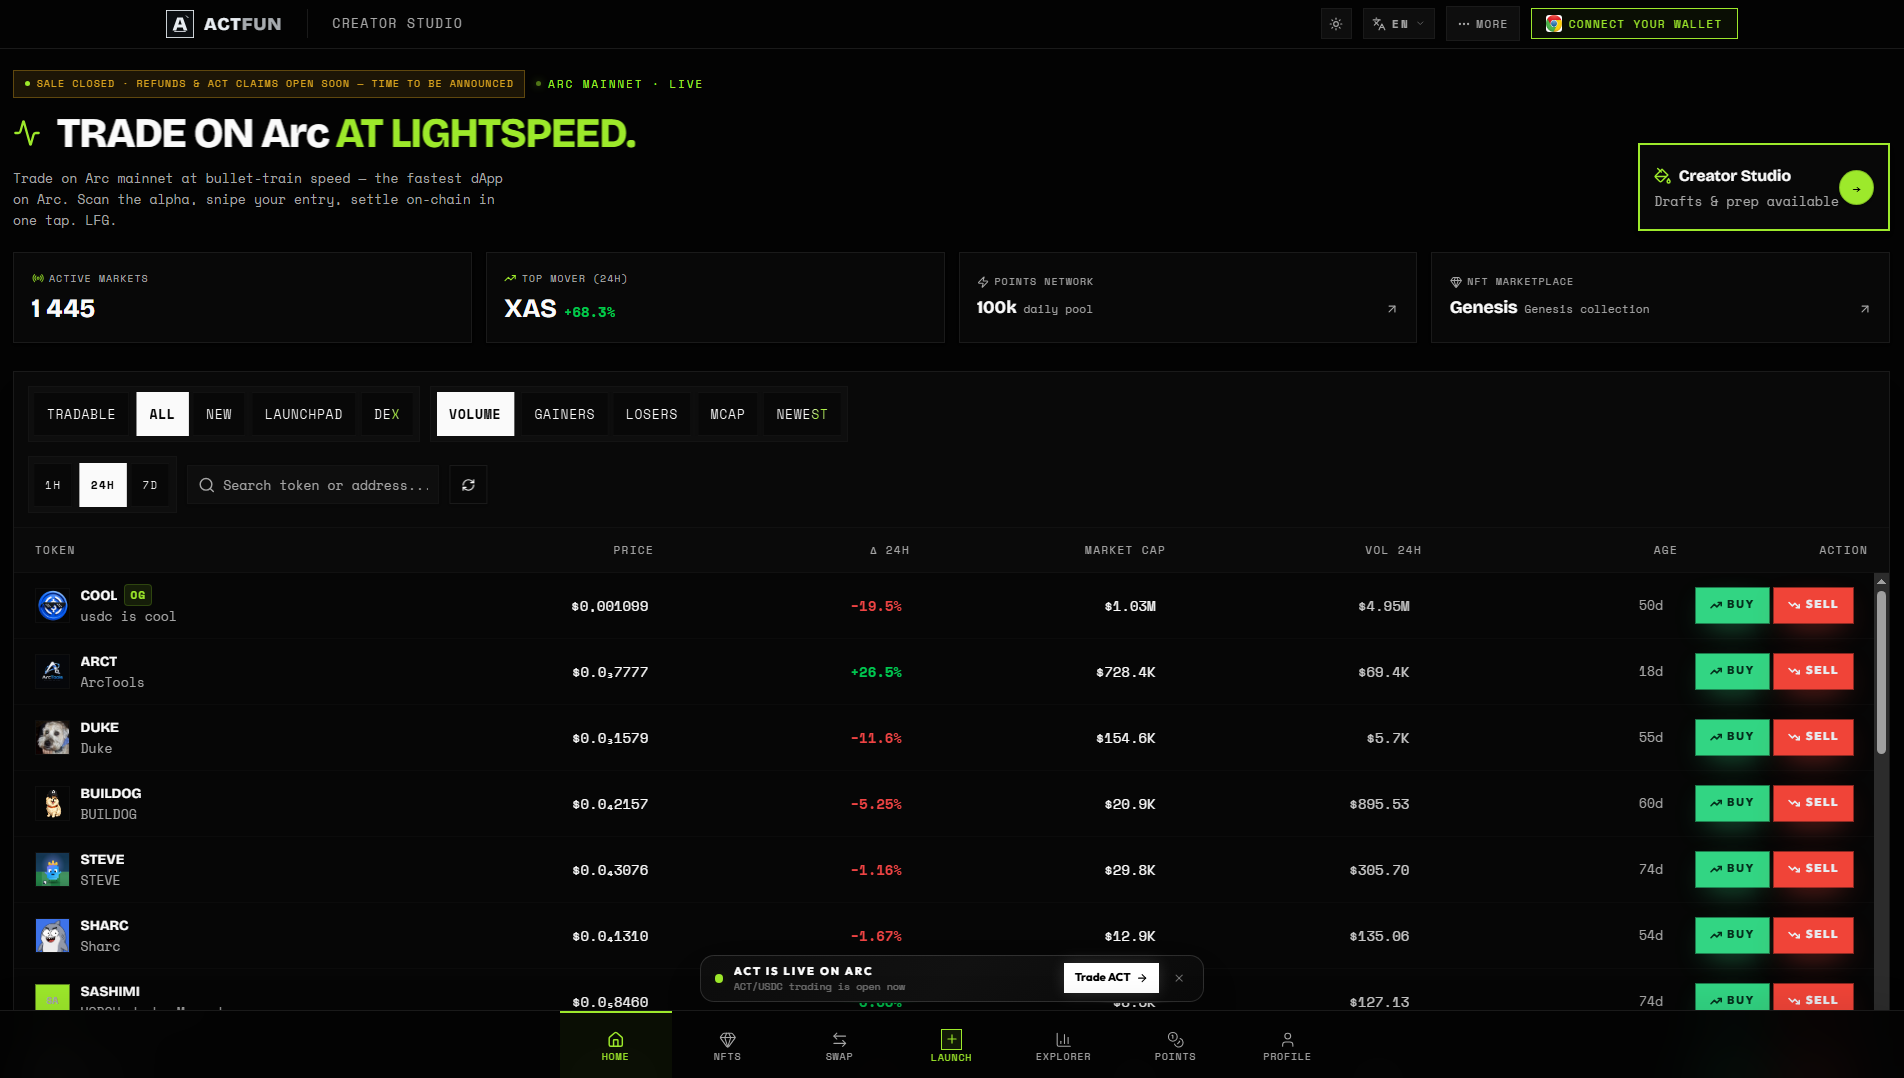Open Profile in bottom navigation
Image resolution: width=1904 pixels, height=1078 pixels.
tap(1287, 1045)
